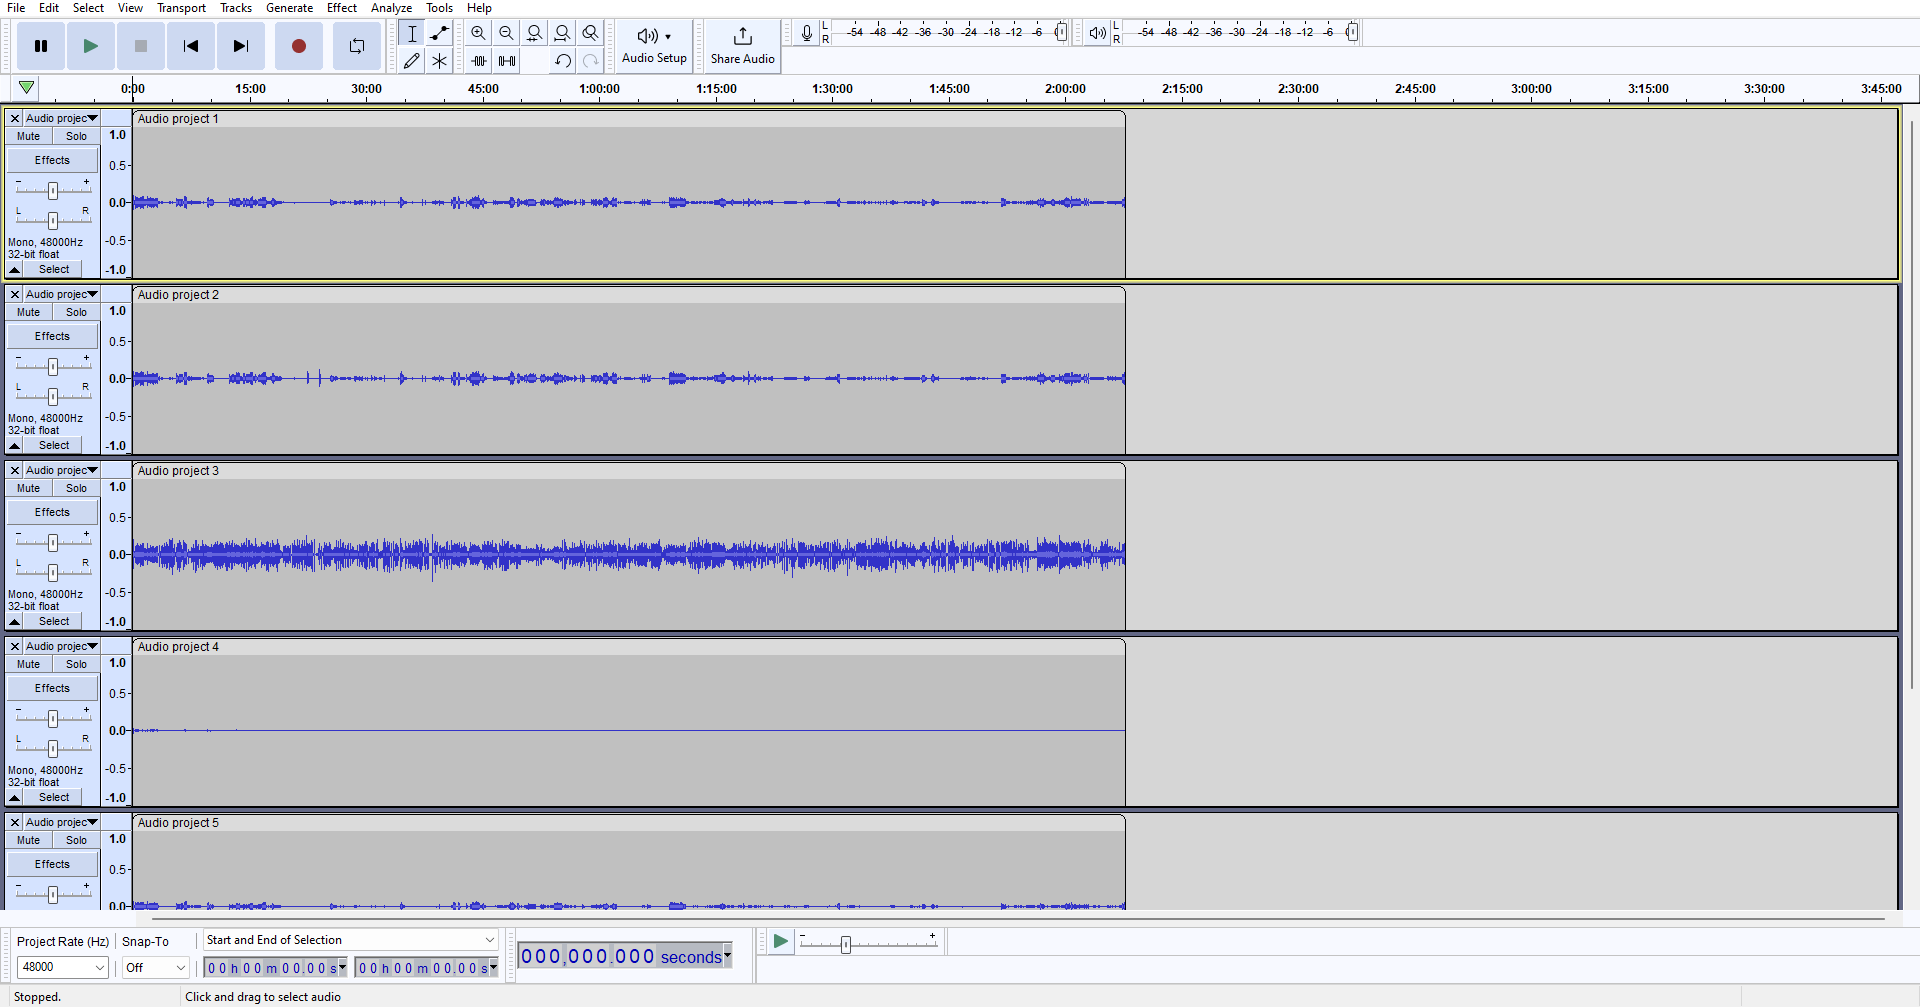Collapse the Audio project 3 track
1920x1007 pixels.
pyautogui.click(x=15, y=621)
